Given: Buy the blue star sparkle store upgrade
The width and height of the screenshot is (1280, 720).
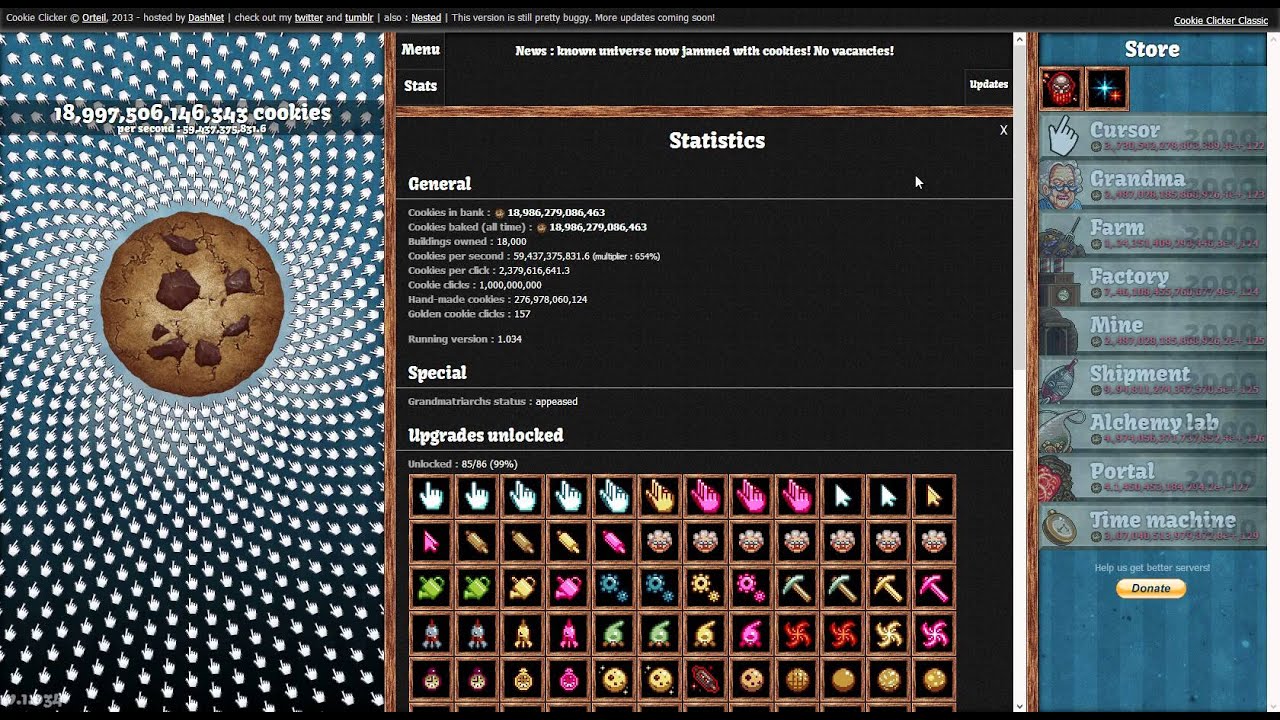Looking at the screenshot, I should point(1106,89).
